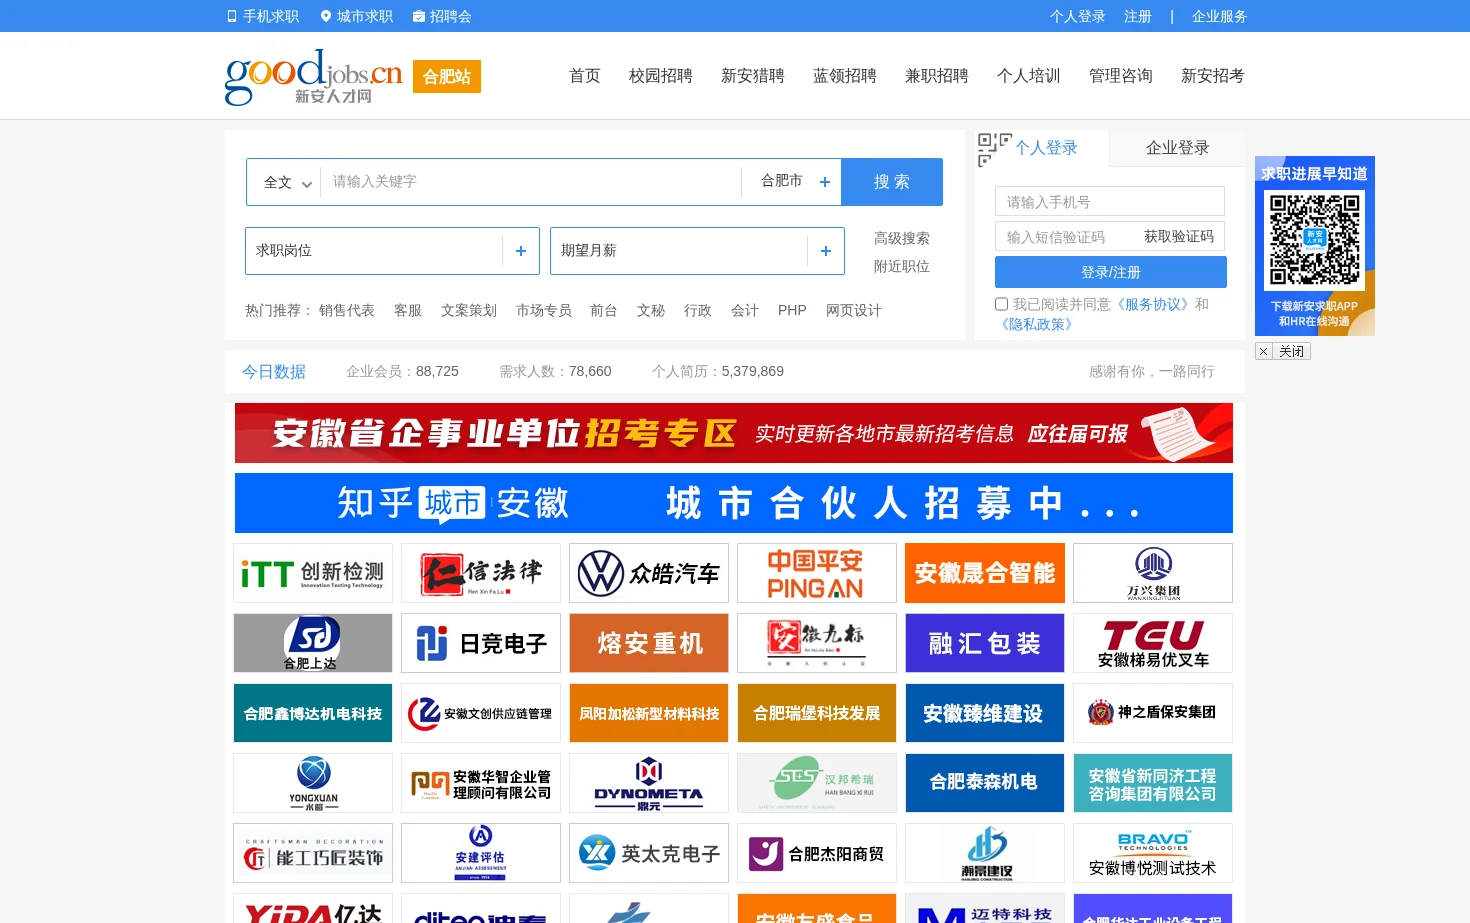Open the 隐私政策 link
The image size is (1470, 923).
click(1037, 324)
